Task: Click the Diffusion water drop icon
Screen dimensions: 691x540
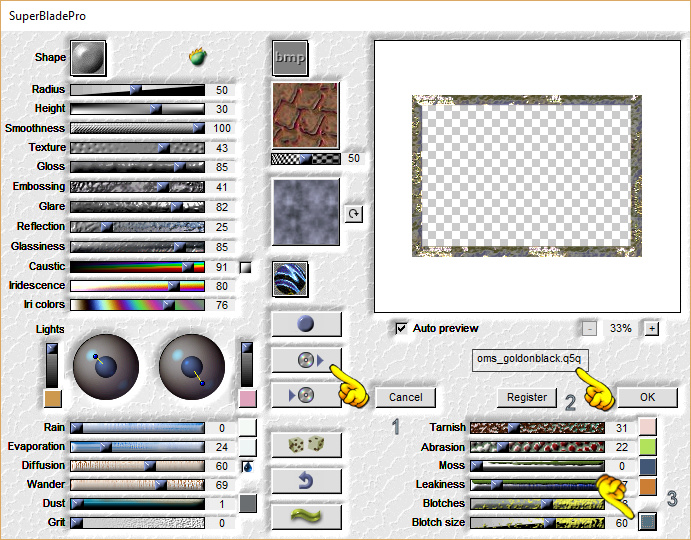Action: (248, 466)
